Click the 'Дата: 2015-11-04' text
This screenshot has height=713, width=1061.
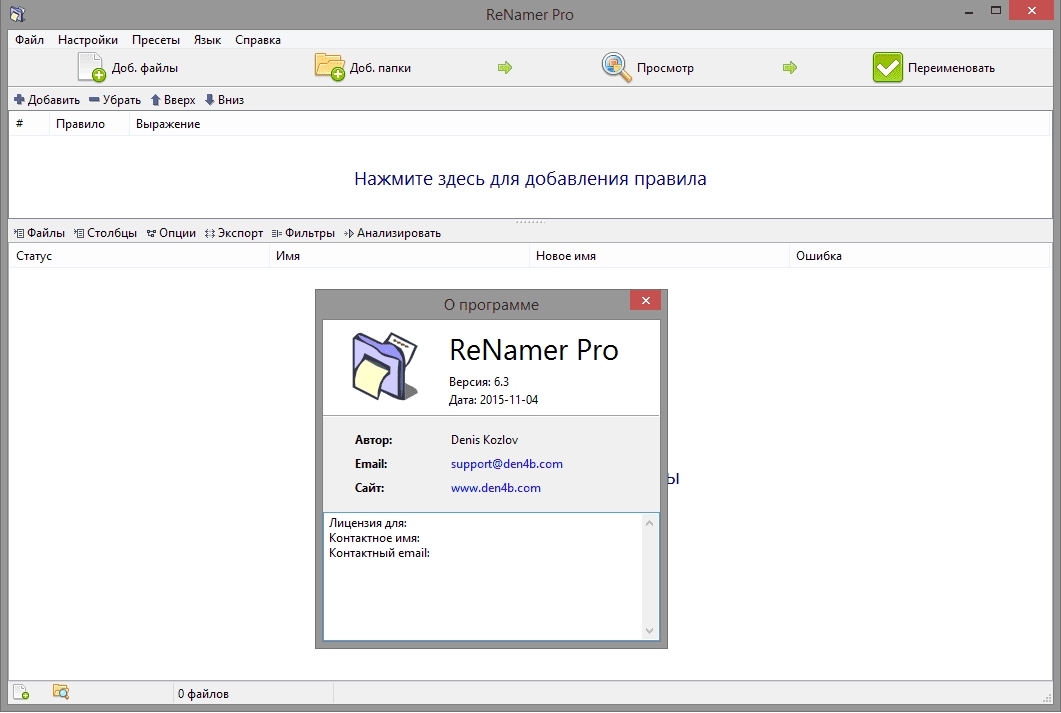(x=493, y=400)
